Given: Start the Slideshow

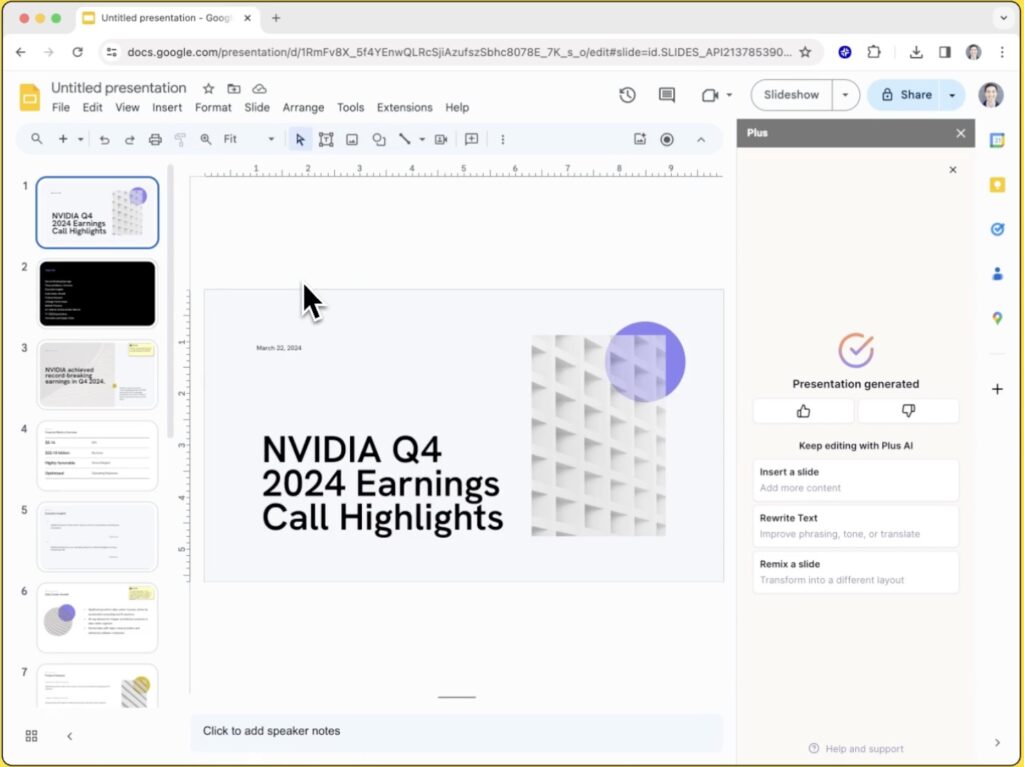Looking at the screenshot, I should (792, 95).
